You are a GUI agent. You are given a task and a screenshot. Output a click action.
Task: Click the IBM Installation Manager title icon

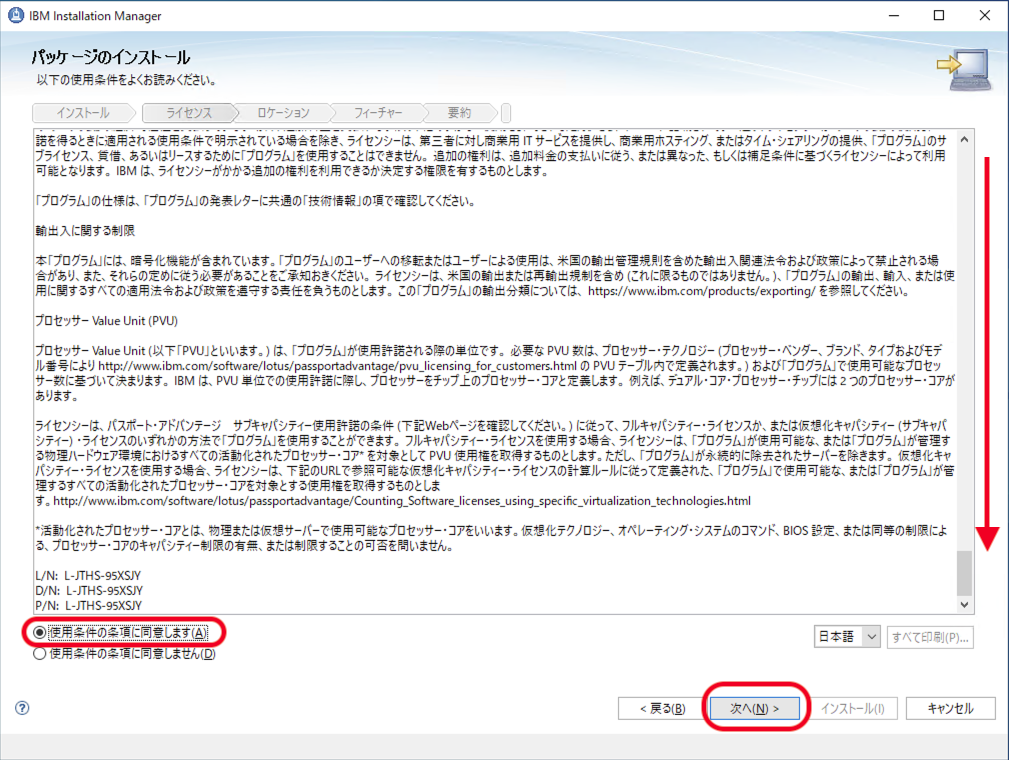15,15
